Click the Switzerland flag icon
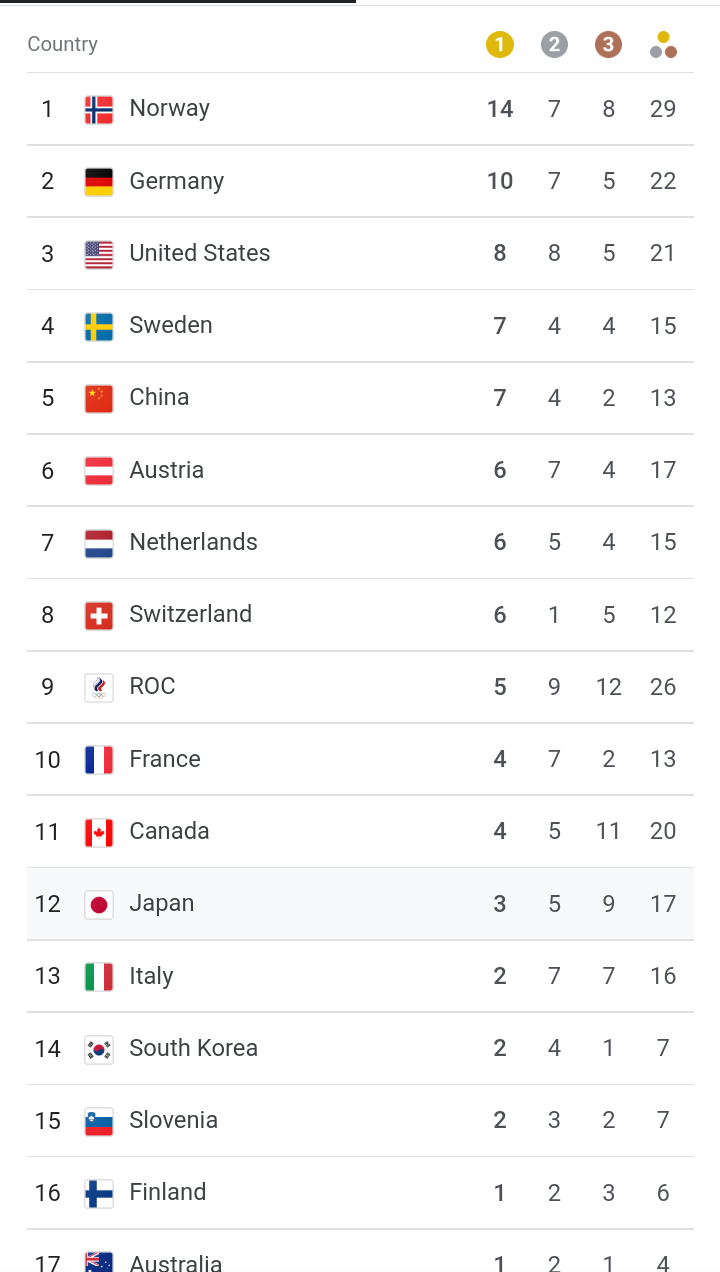Screen dimensions: 720x1272 point(99,615)
